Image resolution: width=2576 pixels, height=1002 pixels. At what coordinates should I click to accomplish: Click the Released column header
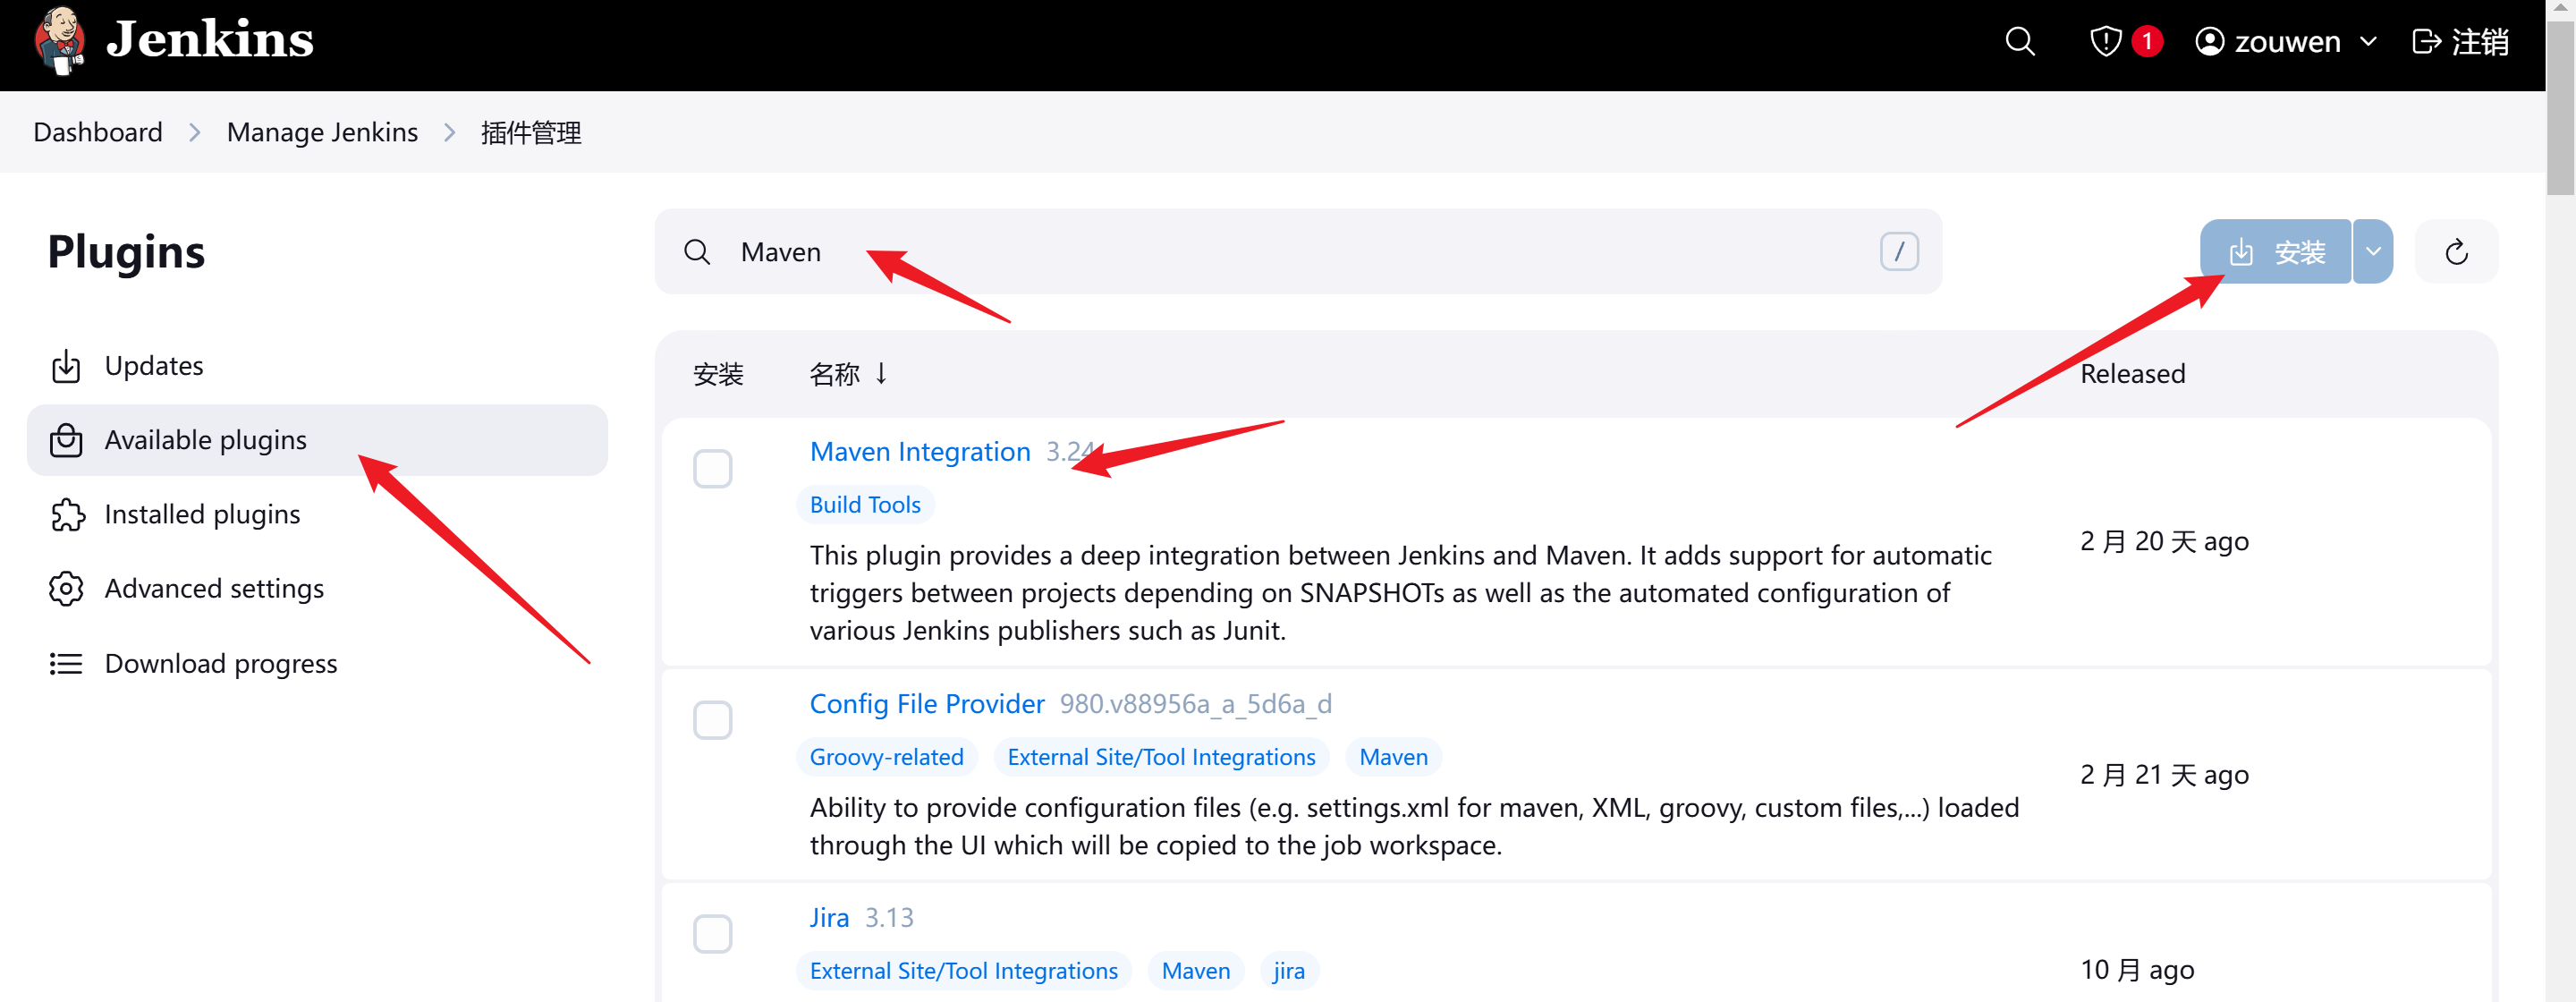(x=2132, y=374)
